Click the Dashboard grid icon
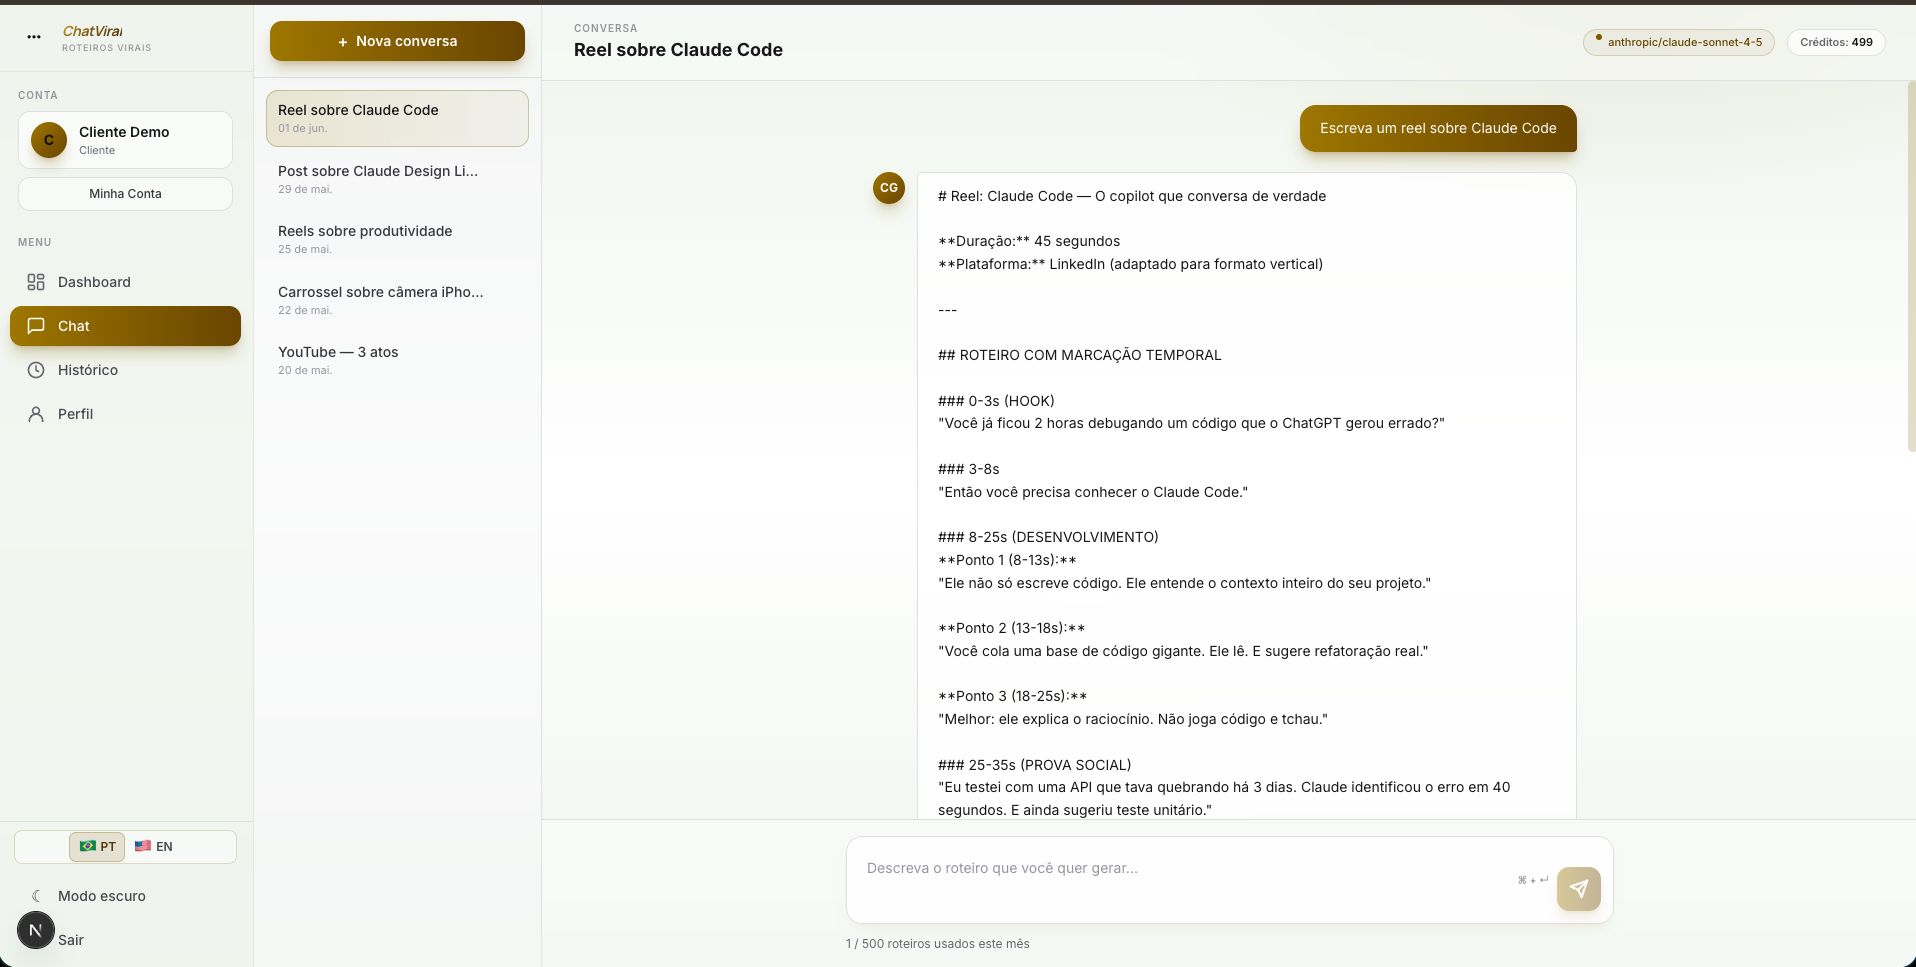The image size is (1916, 967). [x=36, y=282]
